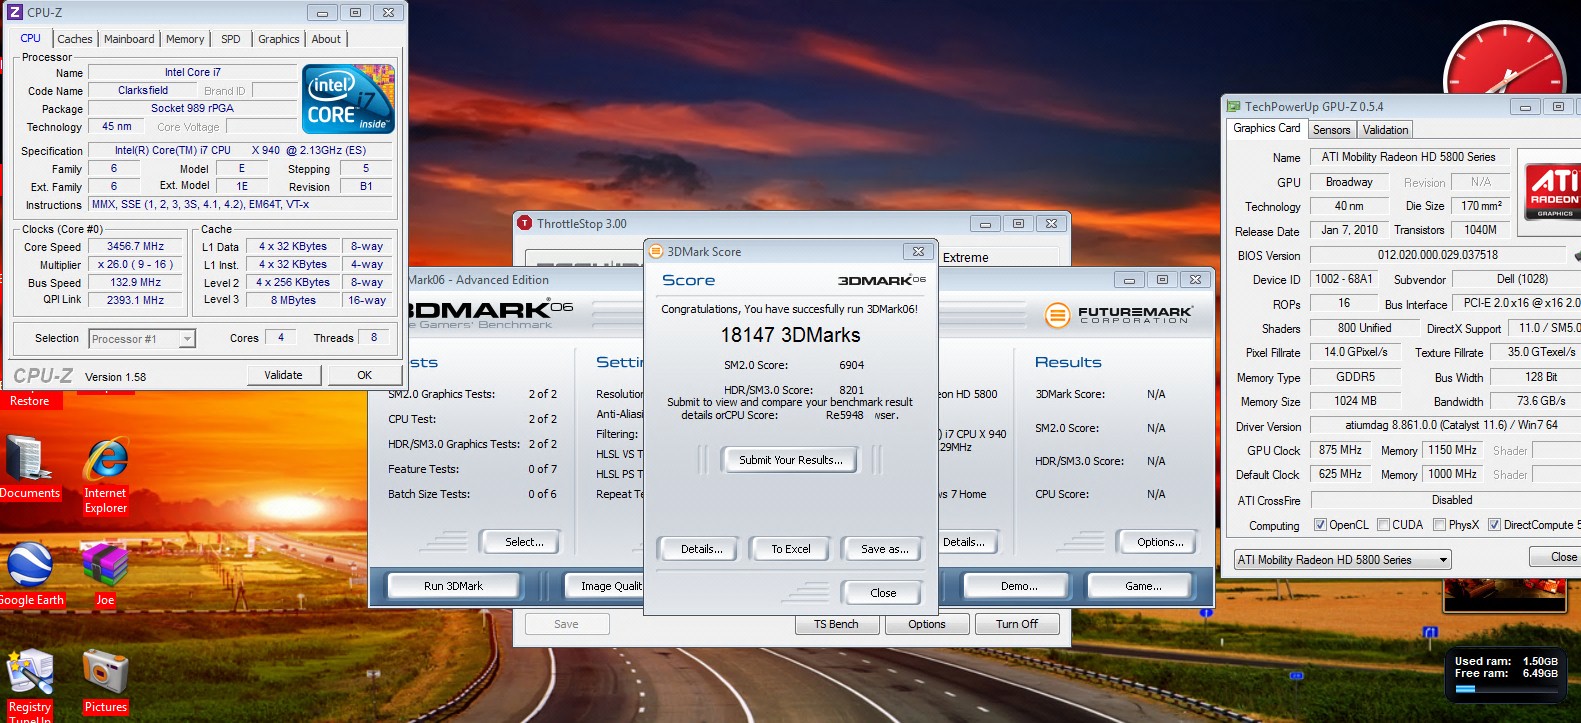Click the Core Speed value 3456.7 MHz
This screenshot has height=723, width=1581.
(135, 246)
